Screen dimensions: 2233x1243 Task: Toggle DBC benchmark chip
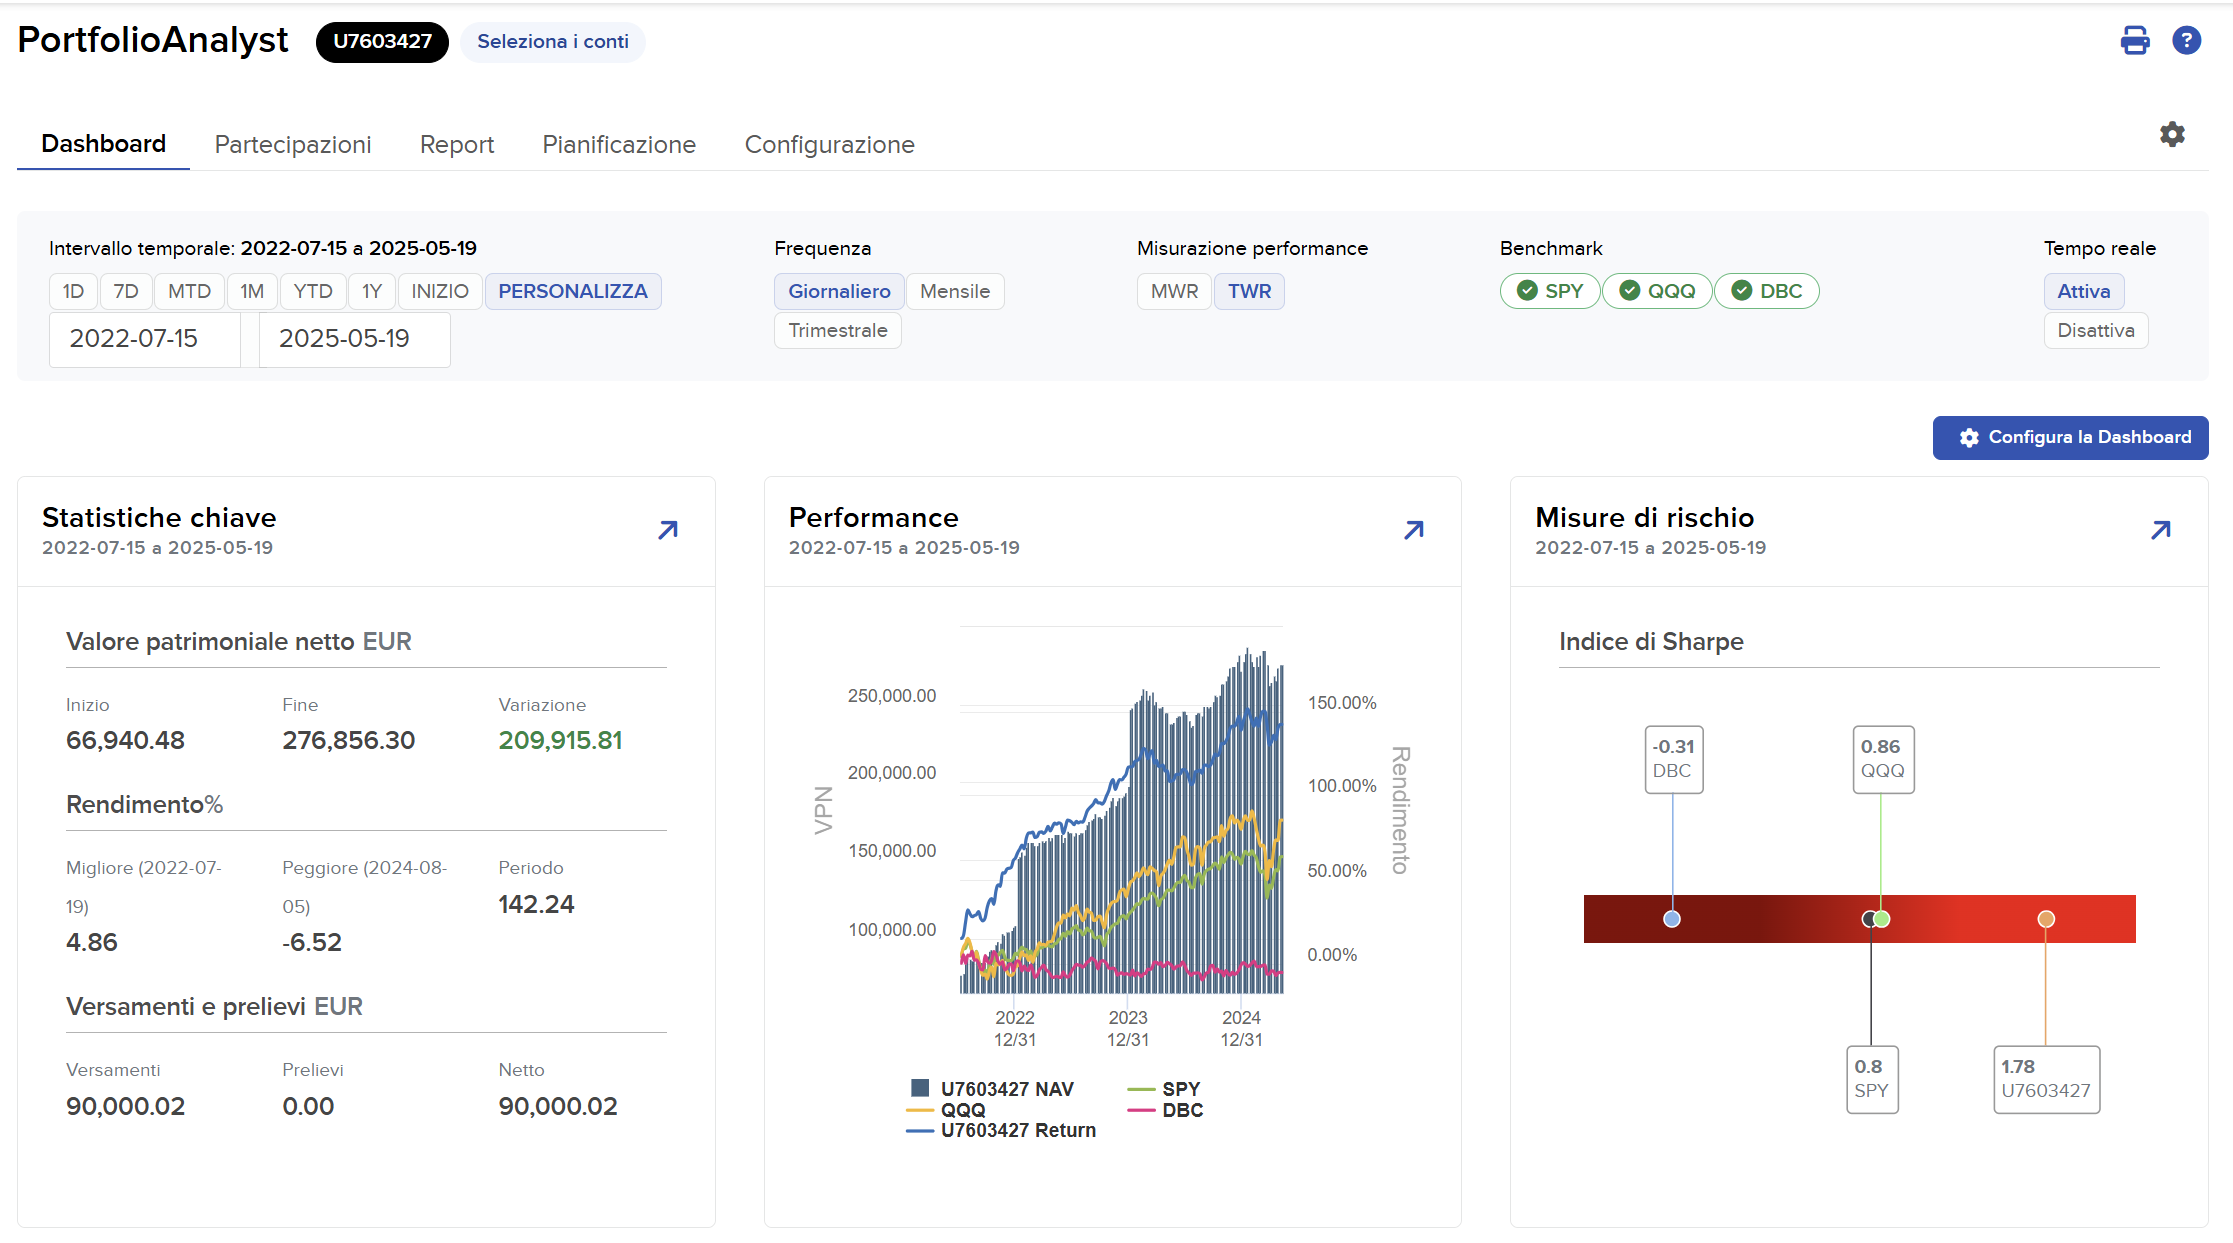(x=1767, y=291)
